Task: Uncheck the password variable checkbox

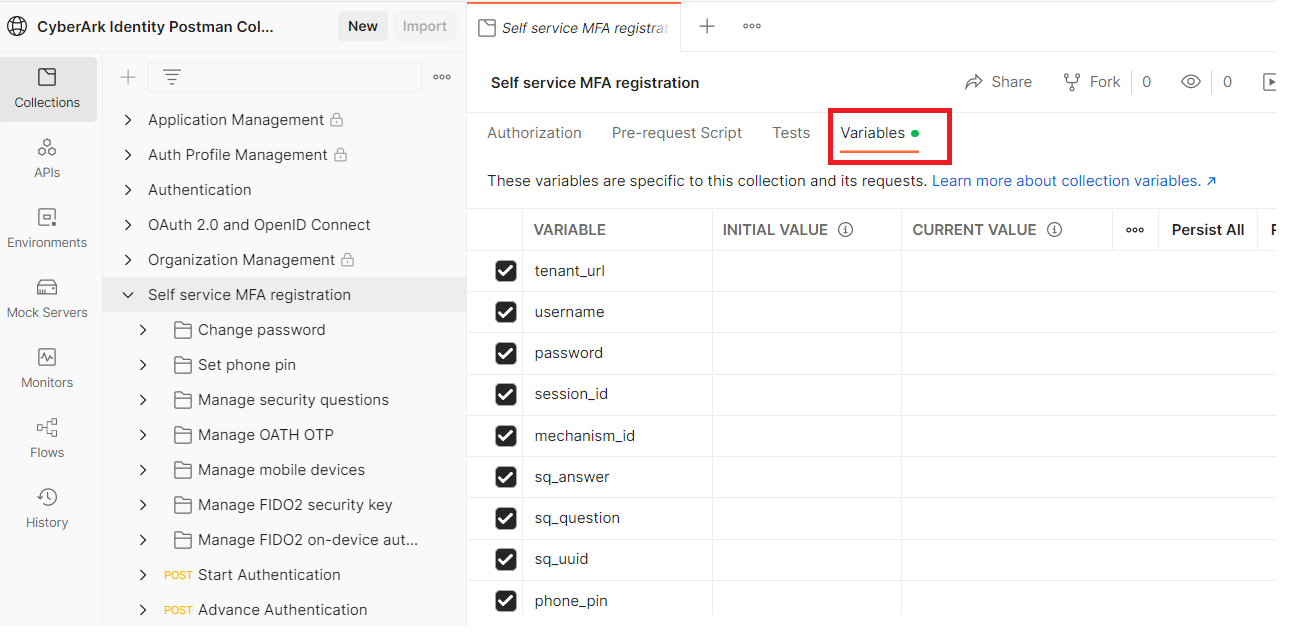Action: click(x=506, y=353)
